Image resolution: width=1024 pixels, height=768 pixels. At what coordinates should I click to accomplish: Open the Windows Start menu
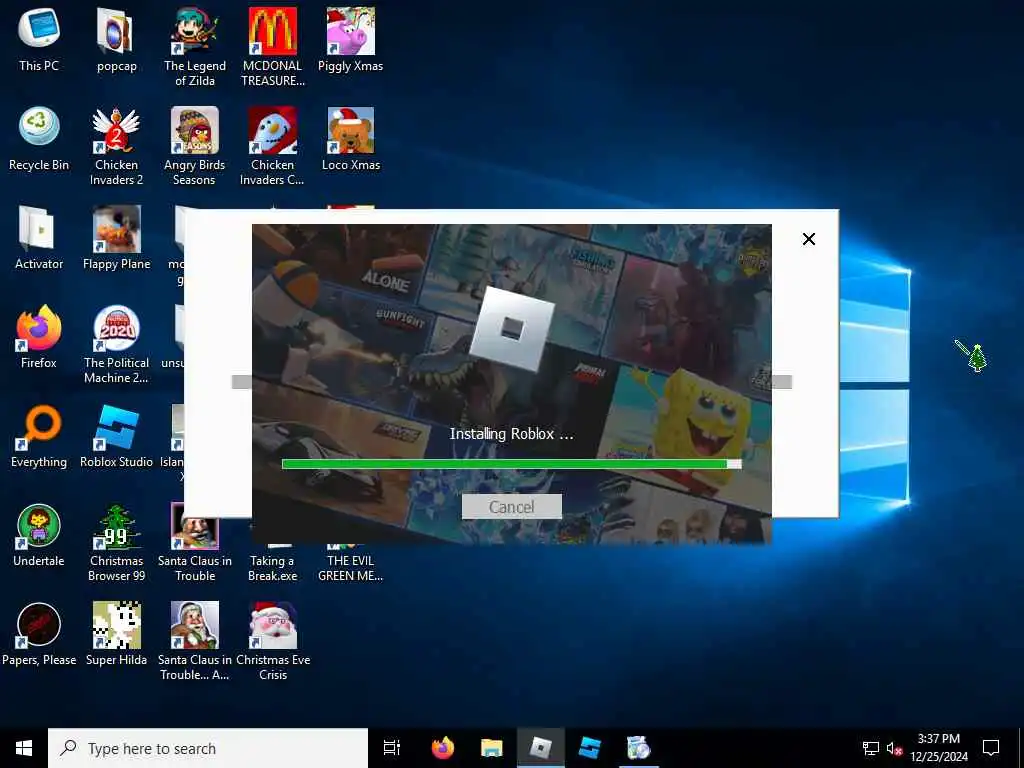pyautogui.click(x=24, y=748)
